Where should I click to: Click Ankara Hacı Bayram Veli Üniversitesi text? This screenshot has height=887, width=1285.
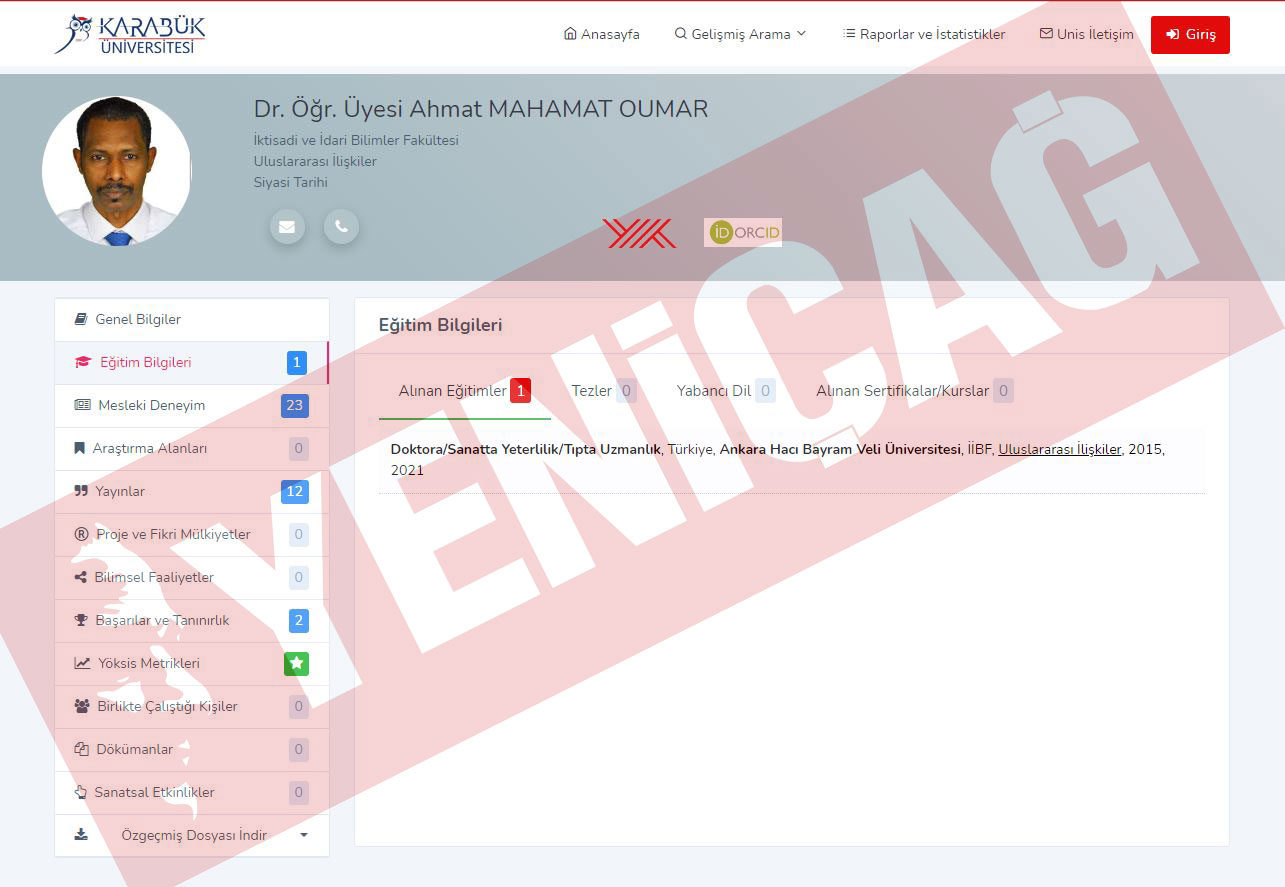coord(840,450)
